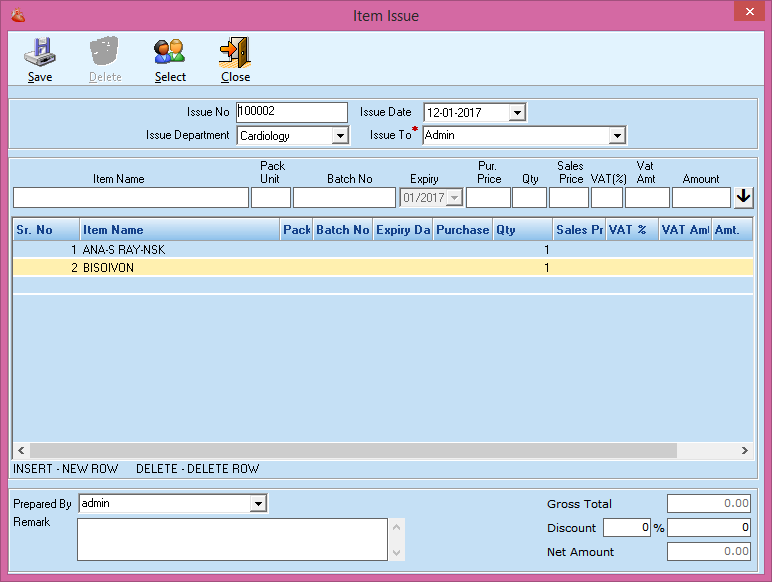Click the Item Name column header
Image resolution: width=772 pixels, height=582 pixels.
(180, 230)
